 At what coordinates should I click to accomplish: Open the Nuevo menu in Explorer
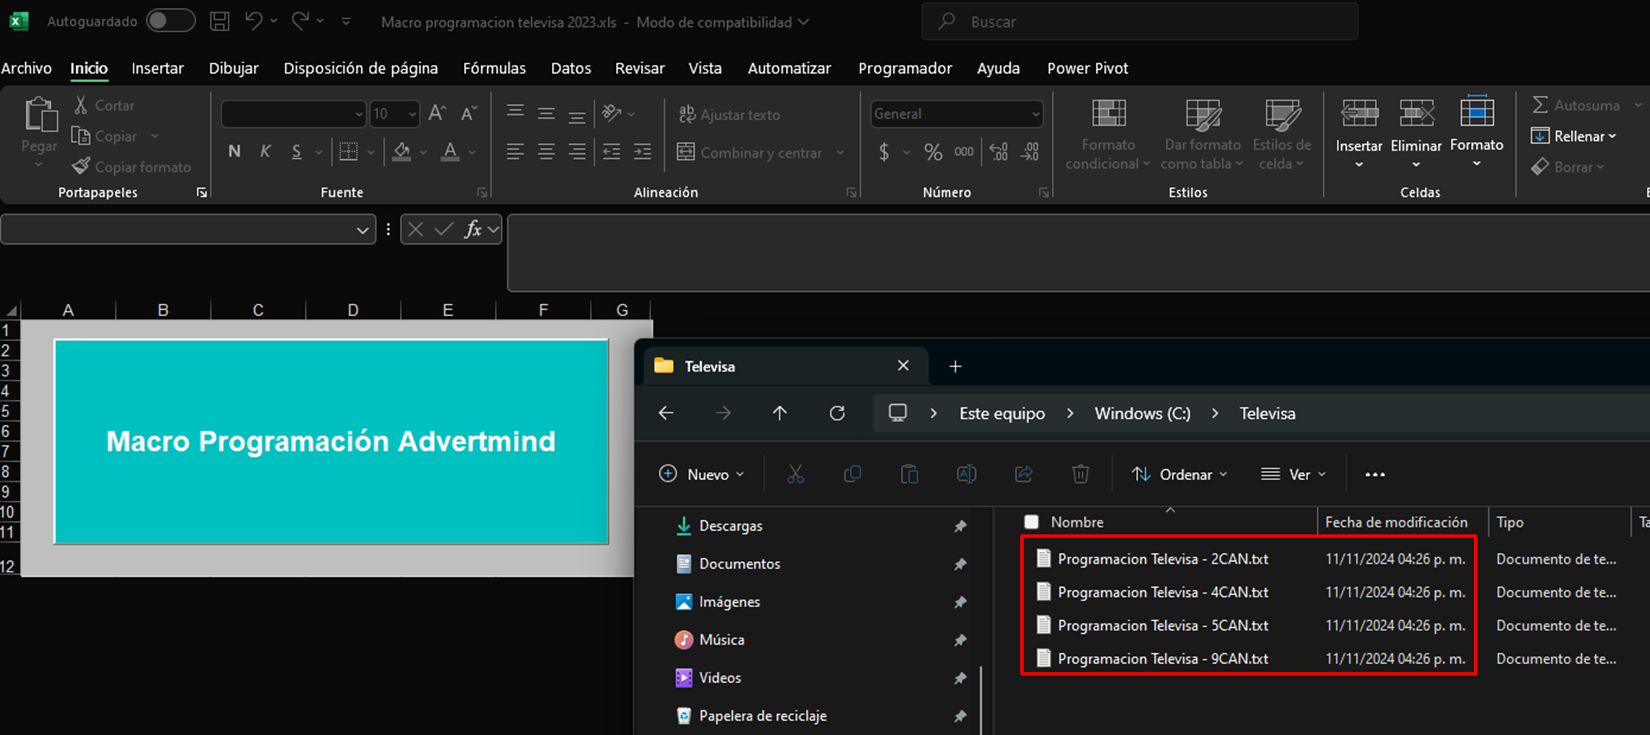(702, 474)
